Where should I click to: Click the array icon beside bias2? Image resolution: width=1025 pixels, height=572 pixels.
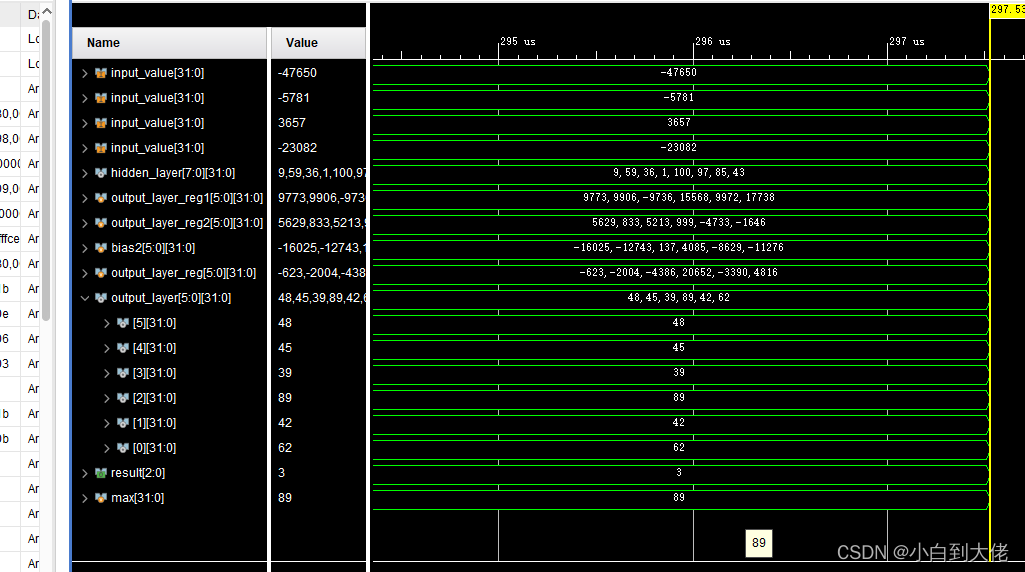click(101, 248)
